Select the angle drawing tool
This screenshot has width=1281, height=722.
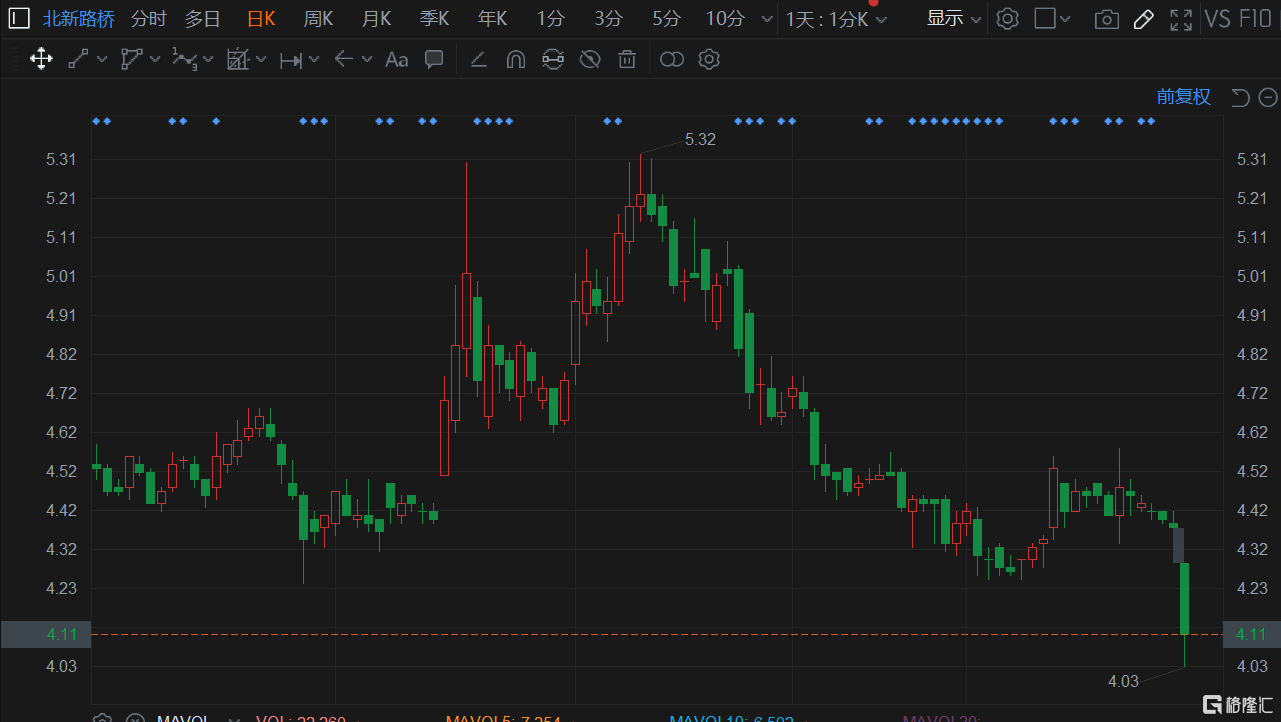[478, 60]
